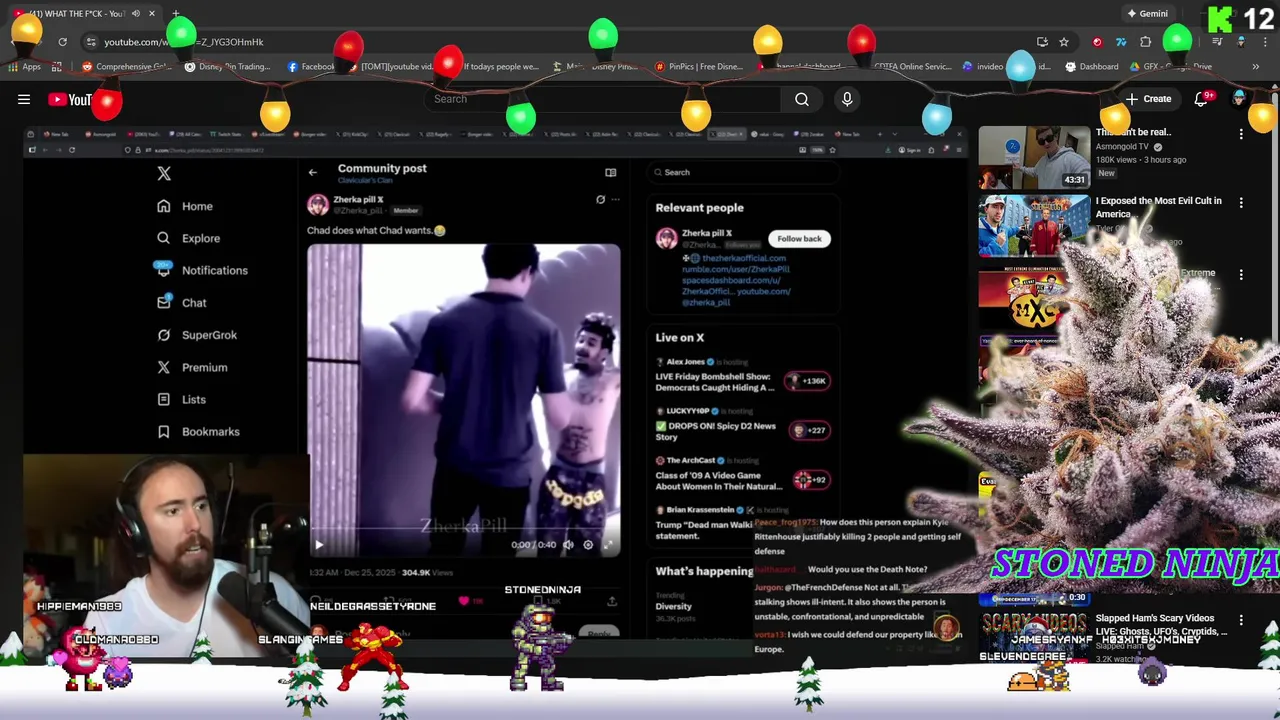
Task: Open Chrome media controls icon
Action: 1217,42
